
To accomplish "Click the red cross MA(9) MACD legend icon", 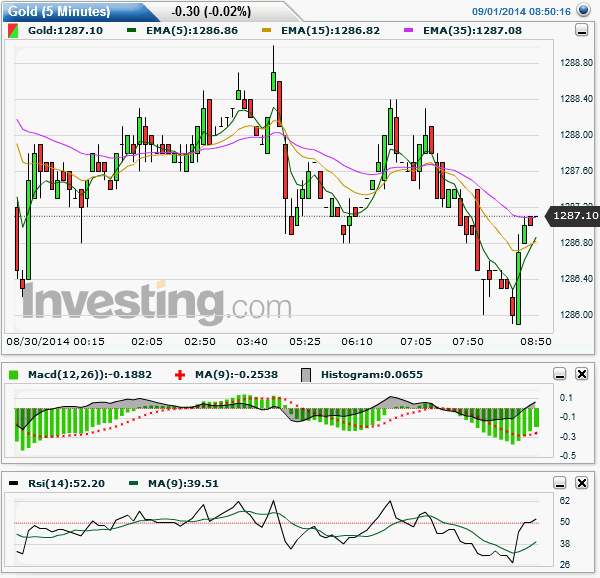I will click(x=179, y=375).
